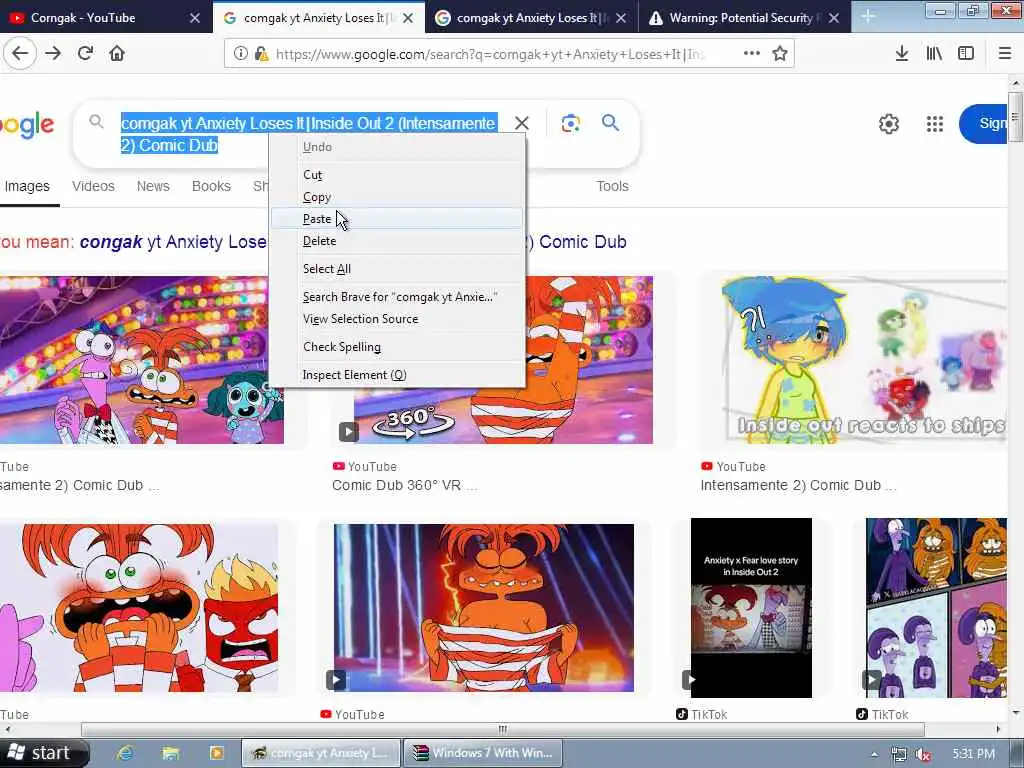Click the 5:31 PM taskbar clock
The width and height of the screenshot is (1024, 768).
point(973,754)
